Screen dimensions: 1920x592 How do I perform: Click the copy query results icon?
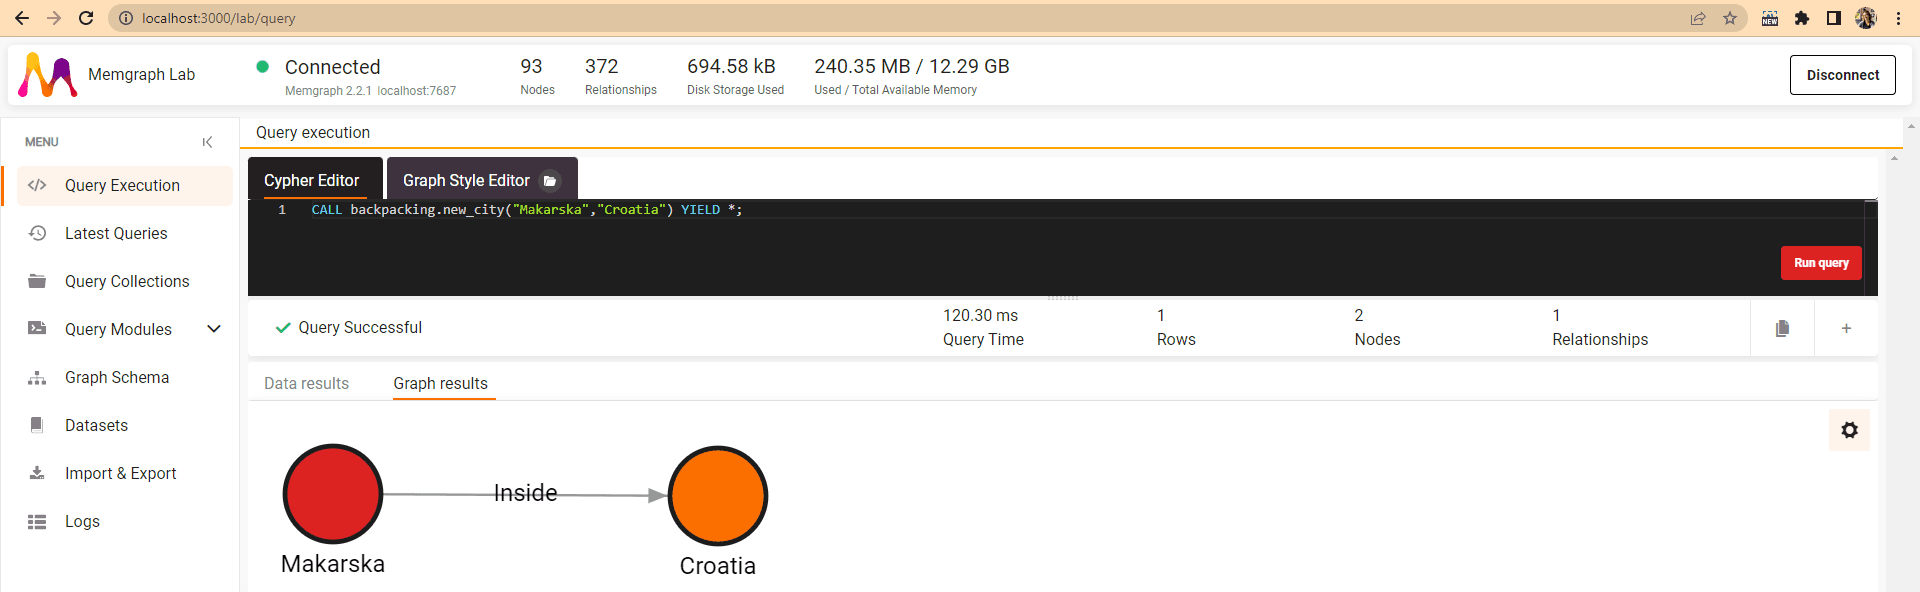click(1782, 328)
